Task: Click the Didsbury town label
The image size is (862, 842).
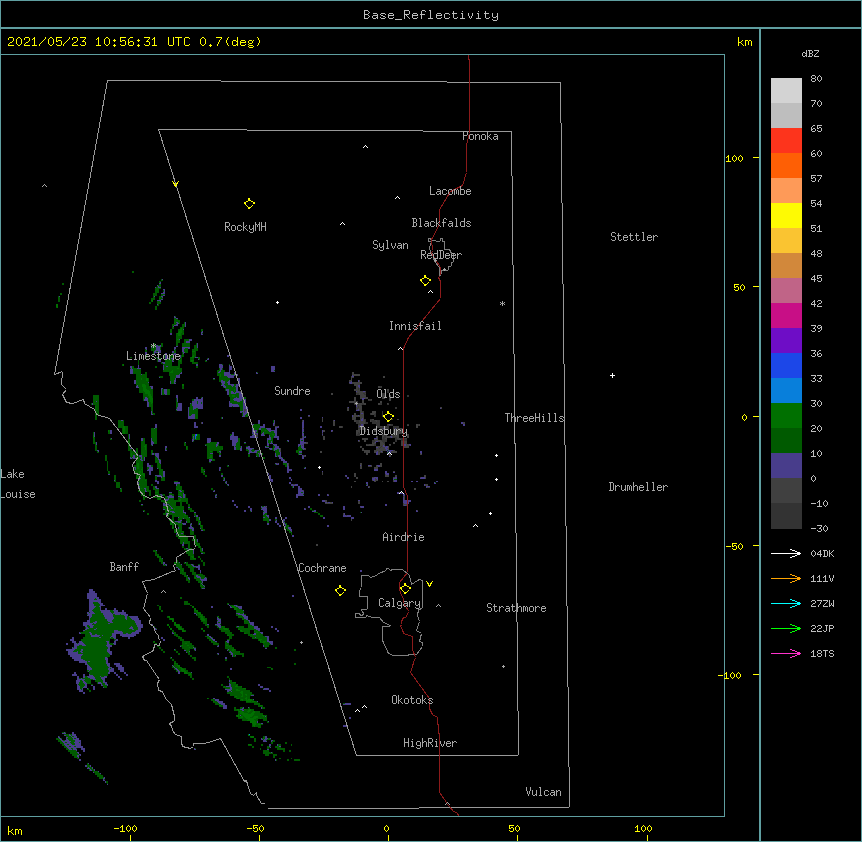Action: tap(384, 431)
